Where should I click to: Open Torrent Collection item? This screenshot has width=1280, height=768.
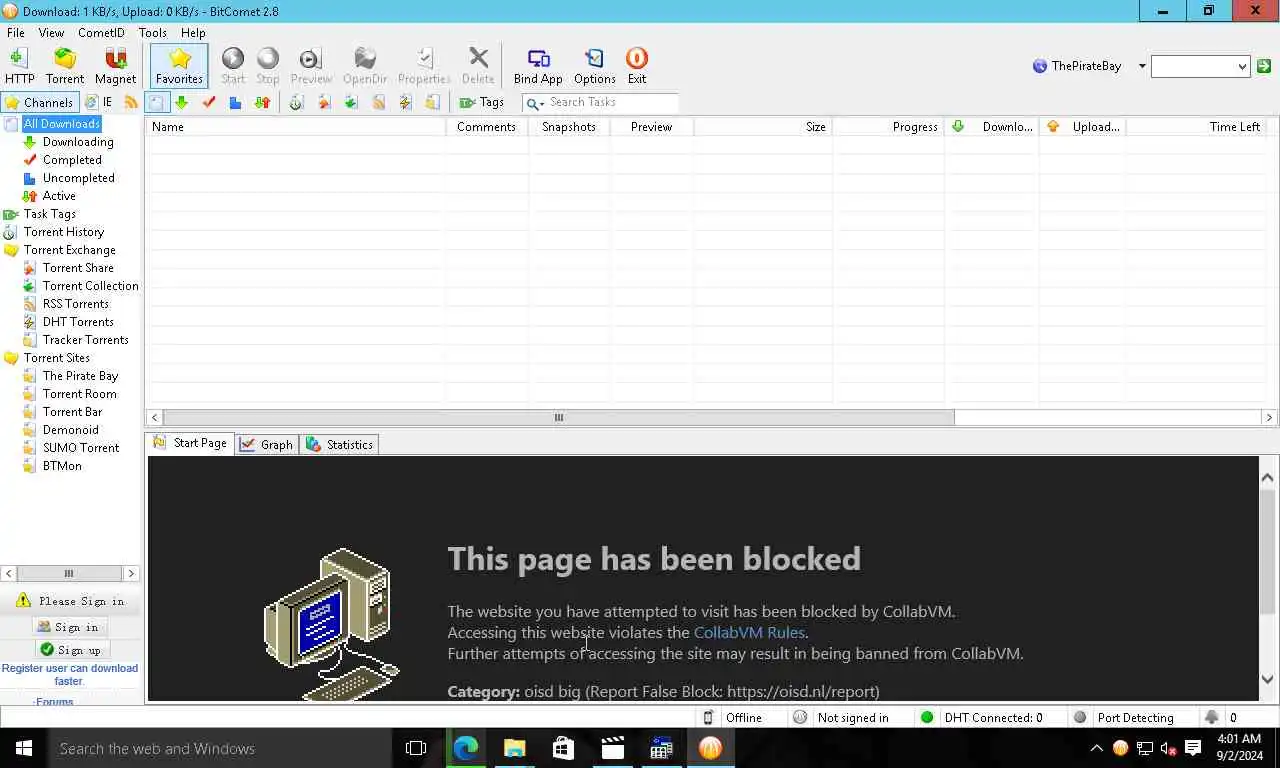pyautogui.click(x=91, y=286)
